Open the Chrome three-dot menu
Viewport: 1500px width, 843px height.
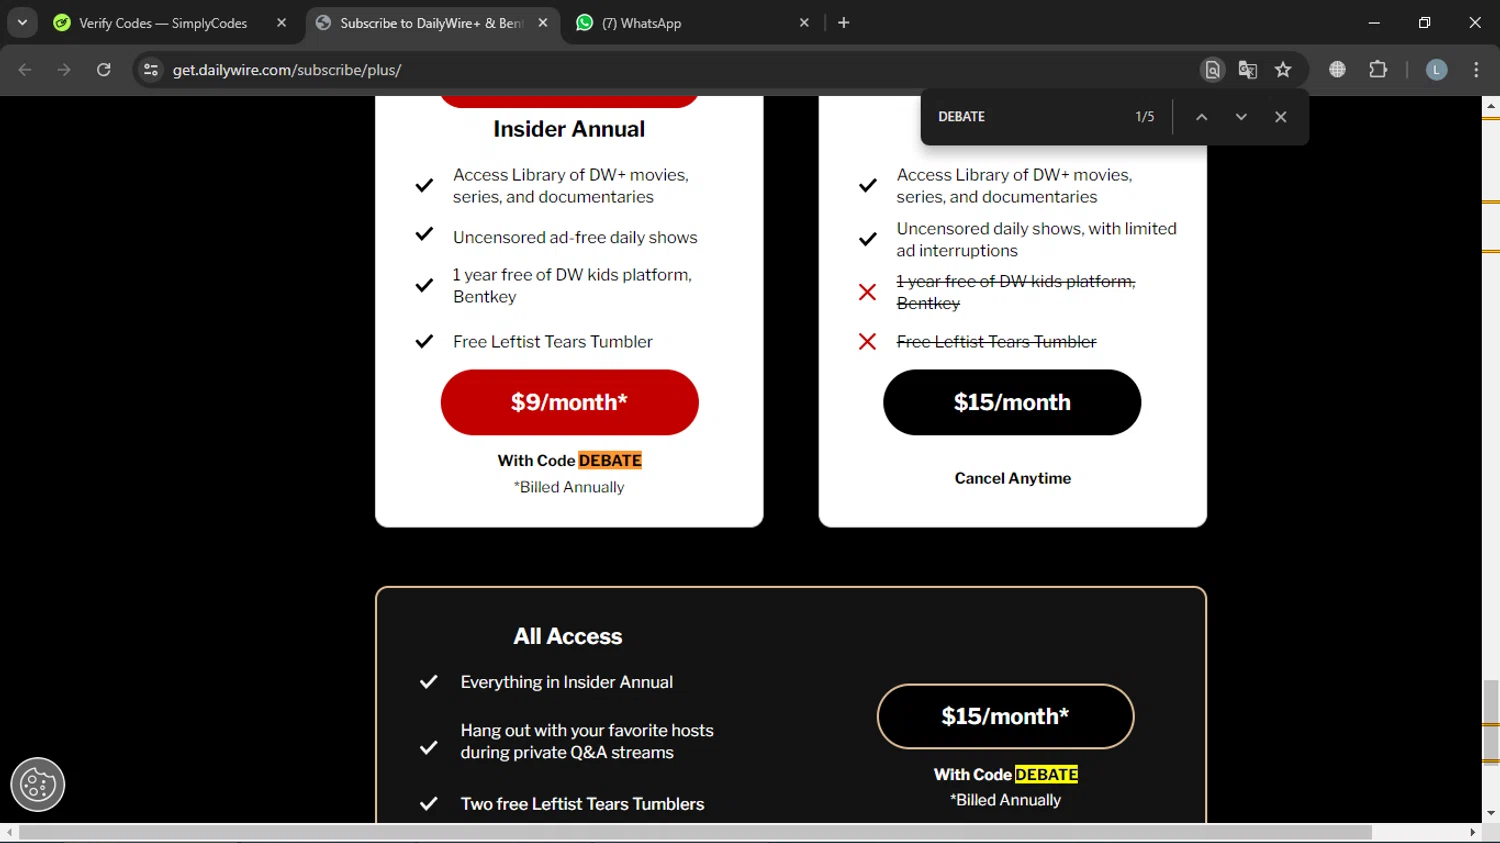click(x=1476, y=70)
